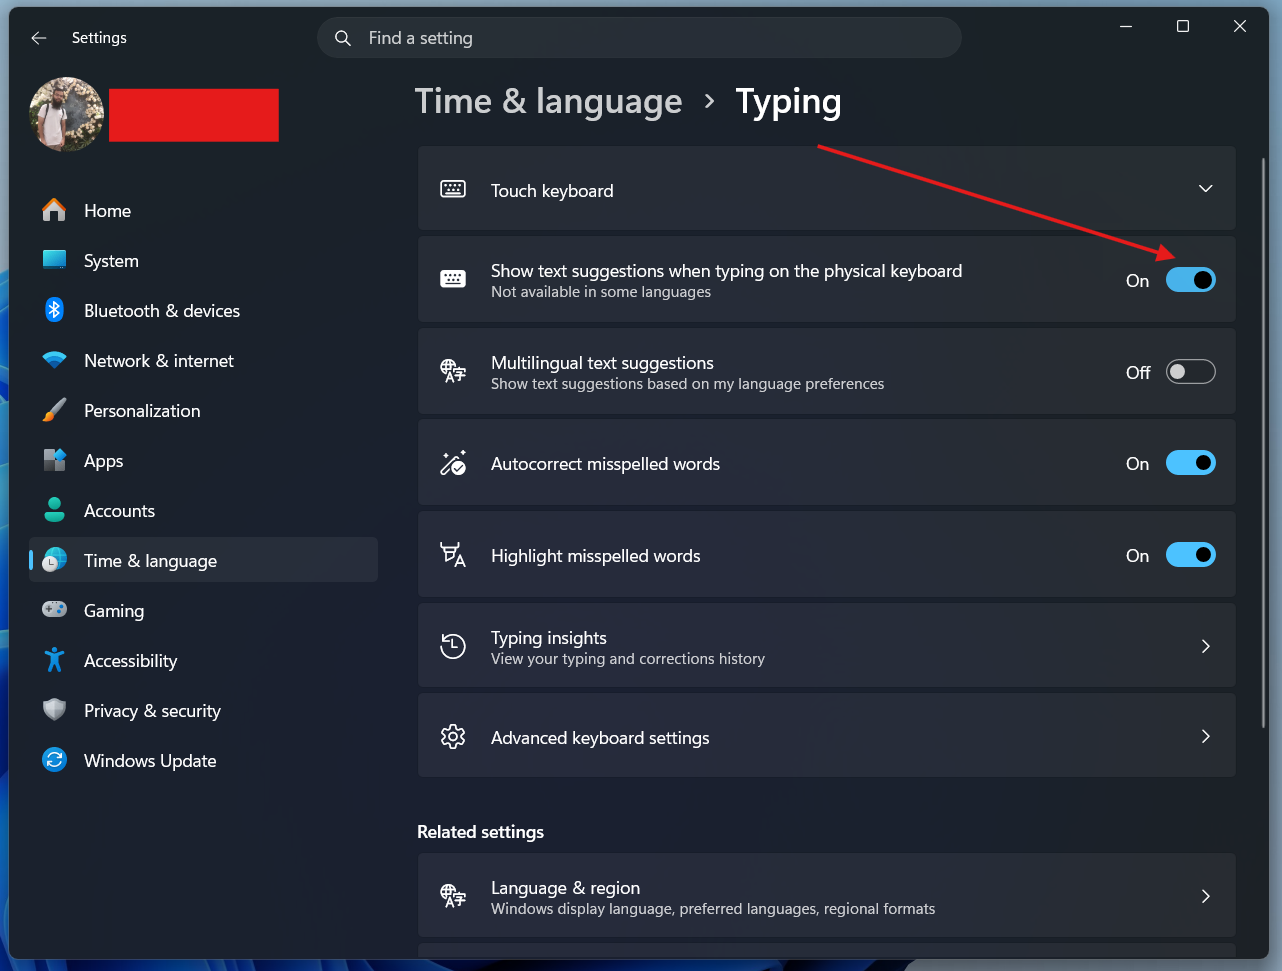Close the Settings window
The width and height of the screenshot is (1282, 971).
[x=1240, y=27]
